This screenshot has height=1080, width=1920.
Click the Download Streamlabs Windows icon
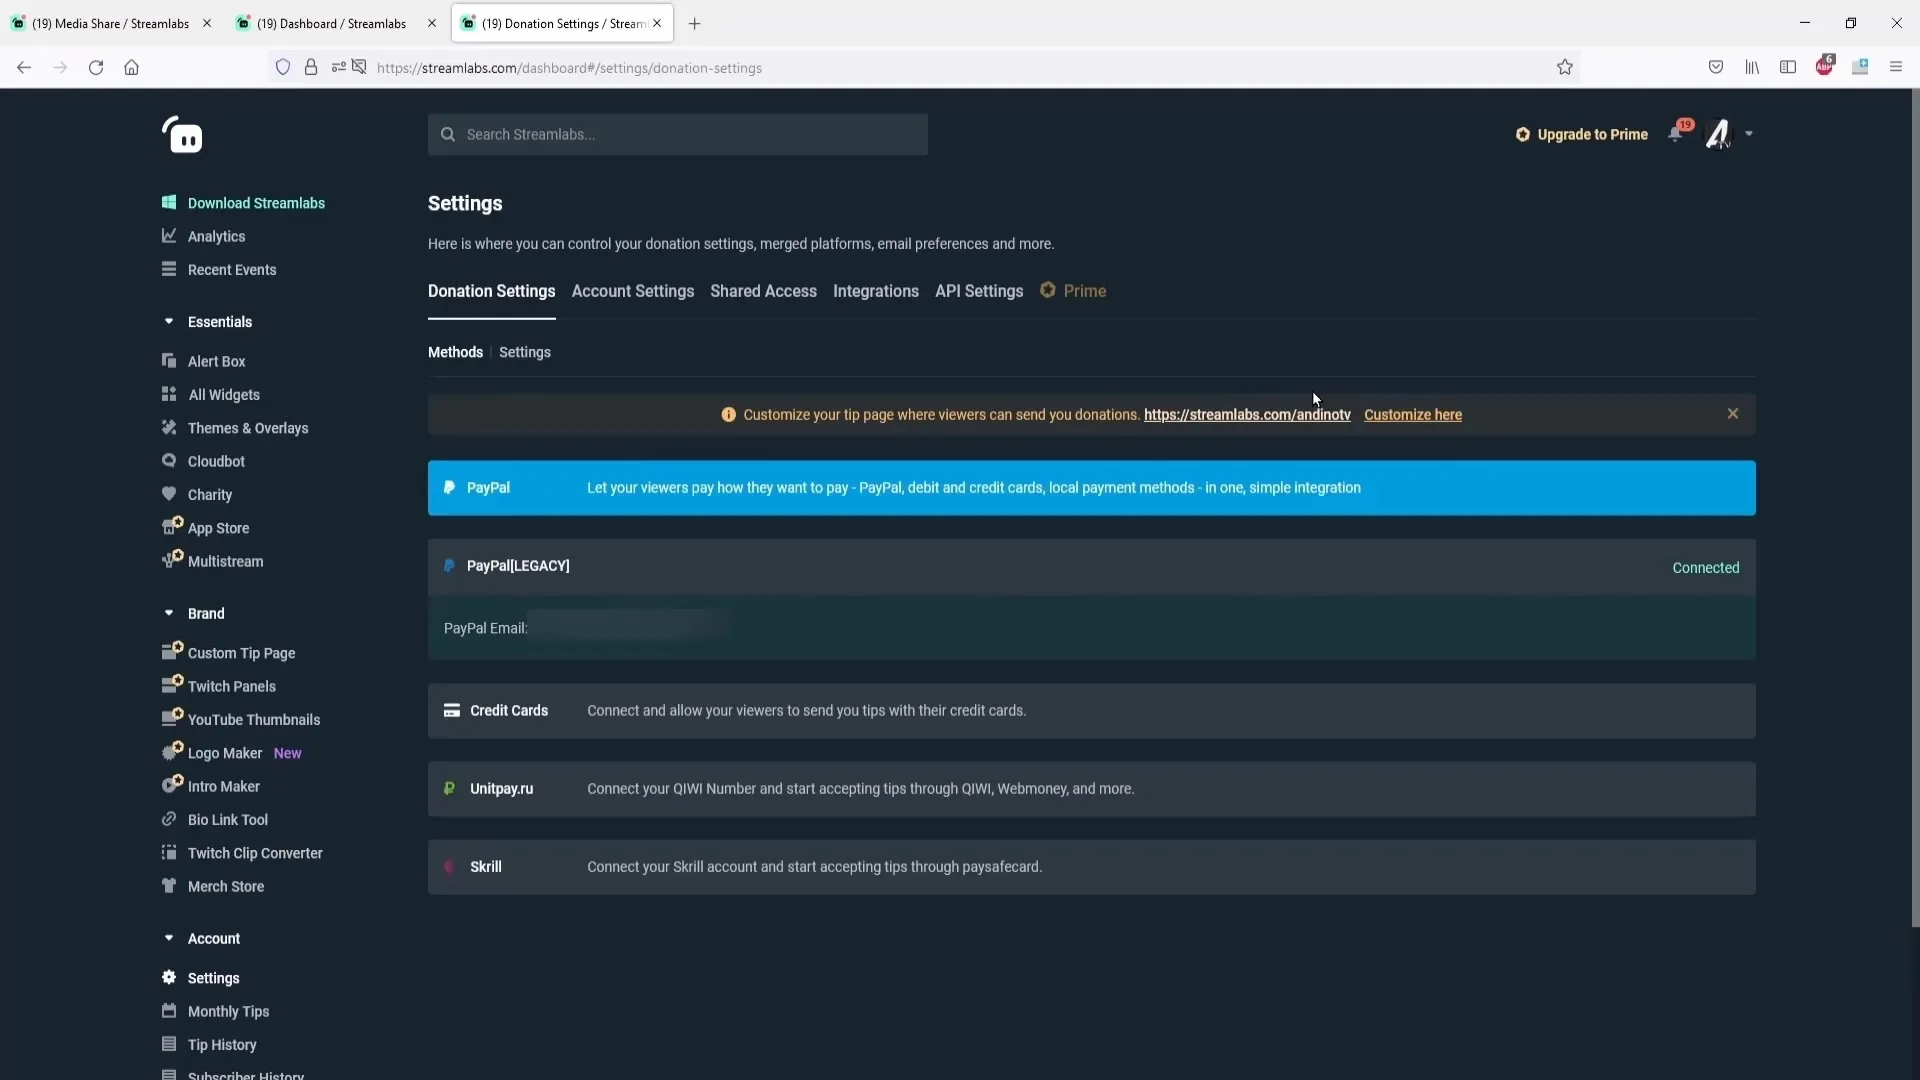click(x=169, y=202)
